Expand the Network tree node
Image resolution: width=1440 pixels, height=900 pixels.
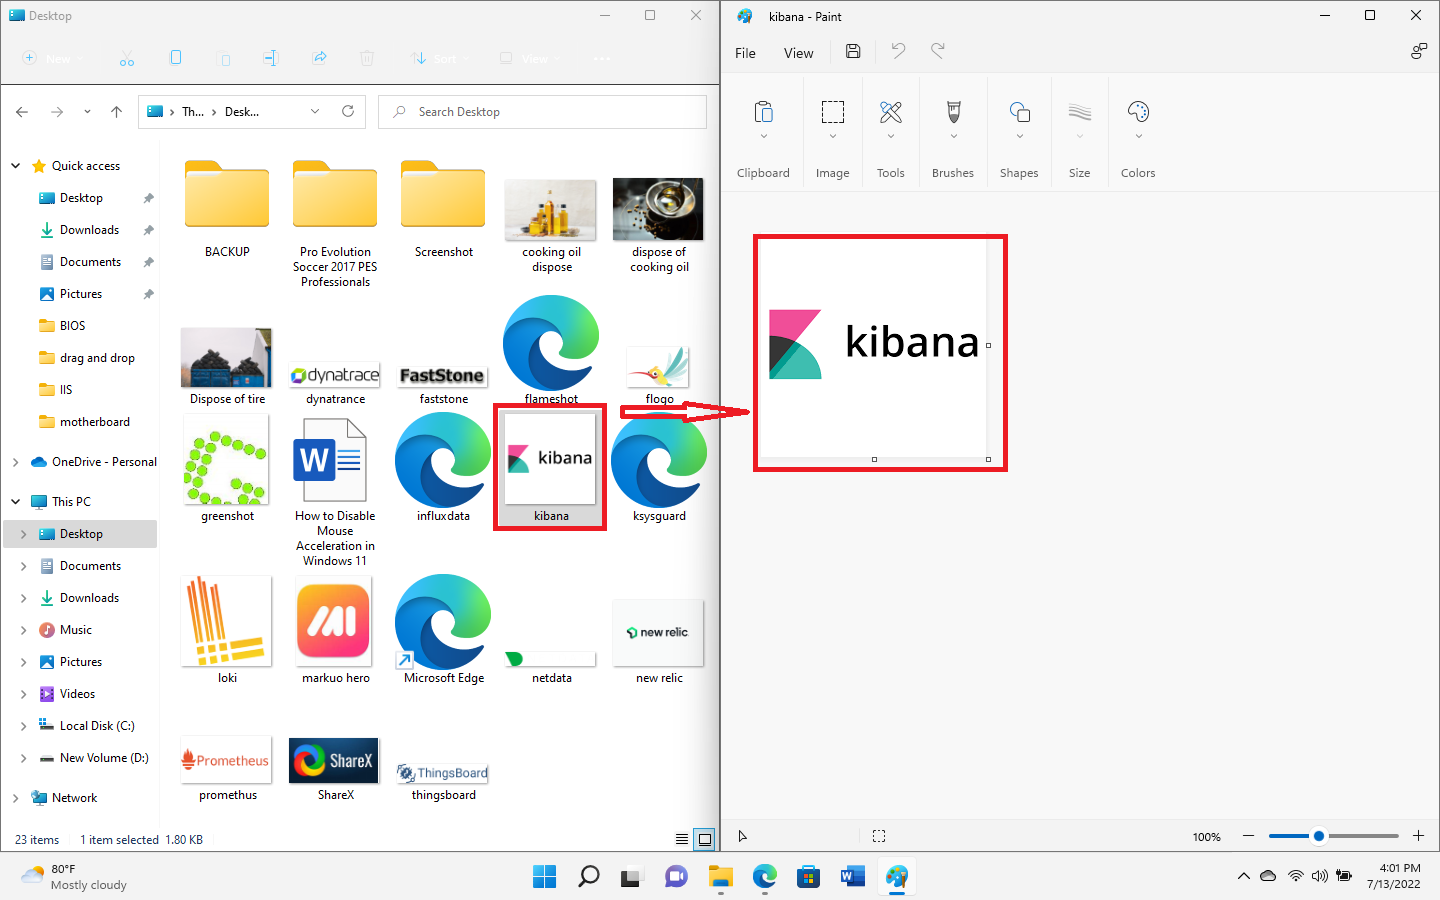click(15, 798)
